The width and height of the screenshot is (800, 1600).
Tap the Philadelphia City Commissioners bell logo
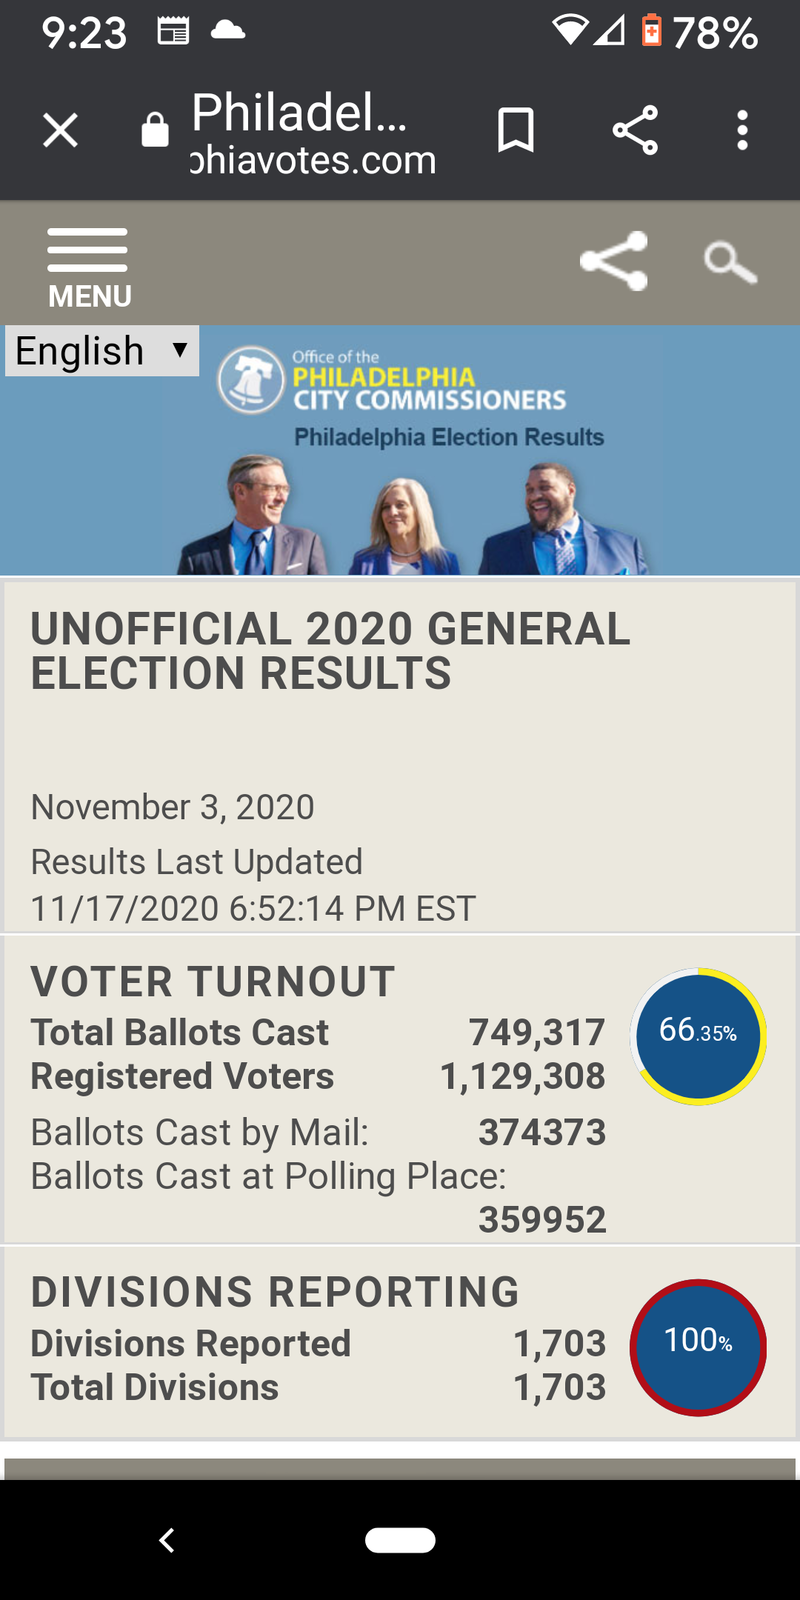click(251, 380)
